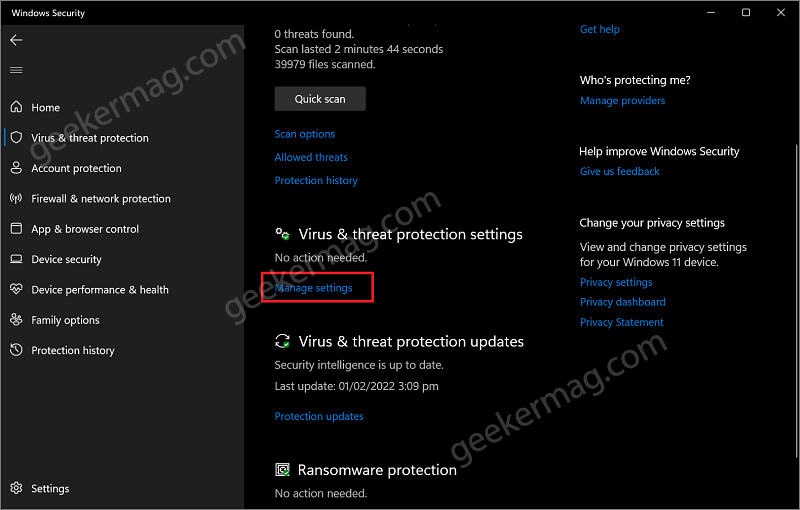Select the Virus & threat protection shield icon
Image resolution: width=800 pixels, height=510 pixels.
[x=16, y=138]
